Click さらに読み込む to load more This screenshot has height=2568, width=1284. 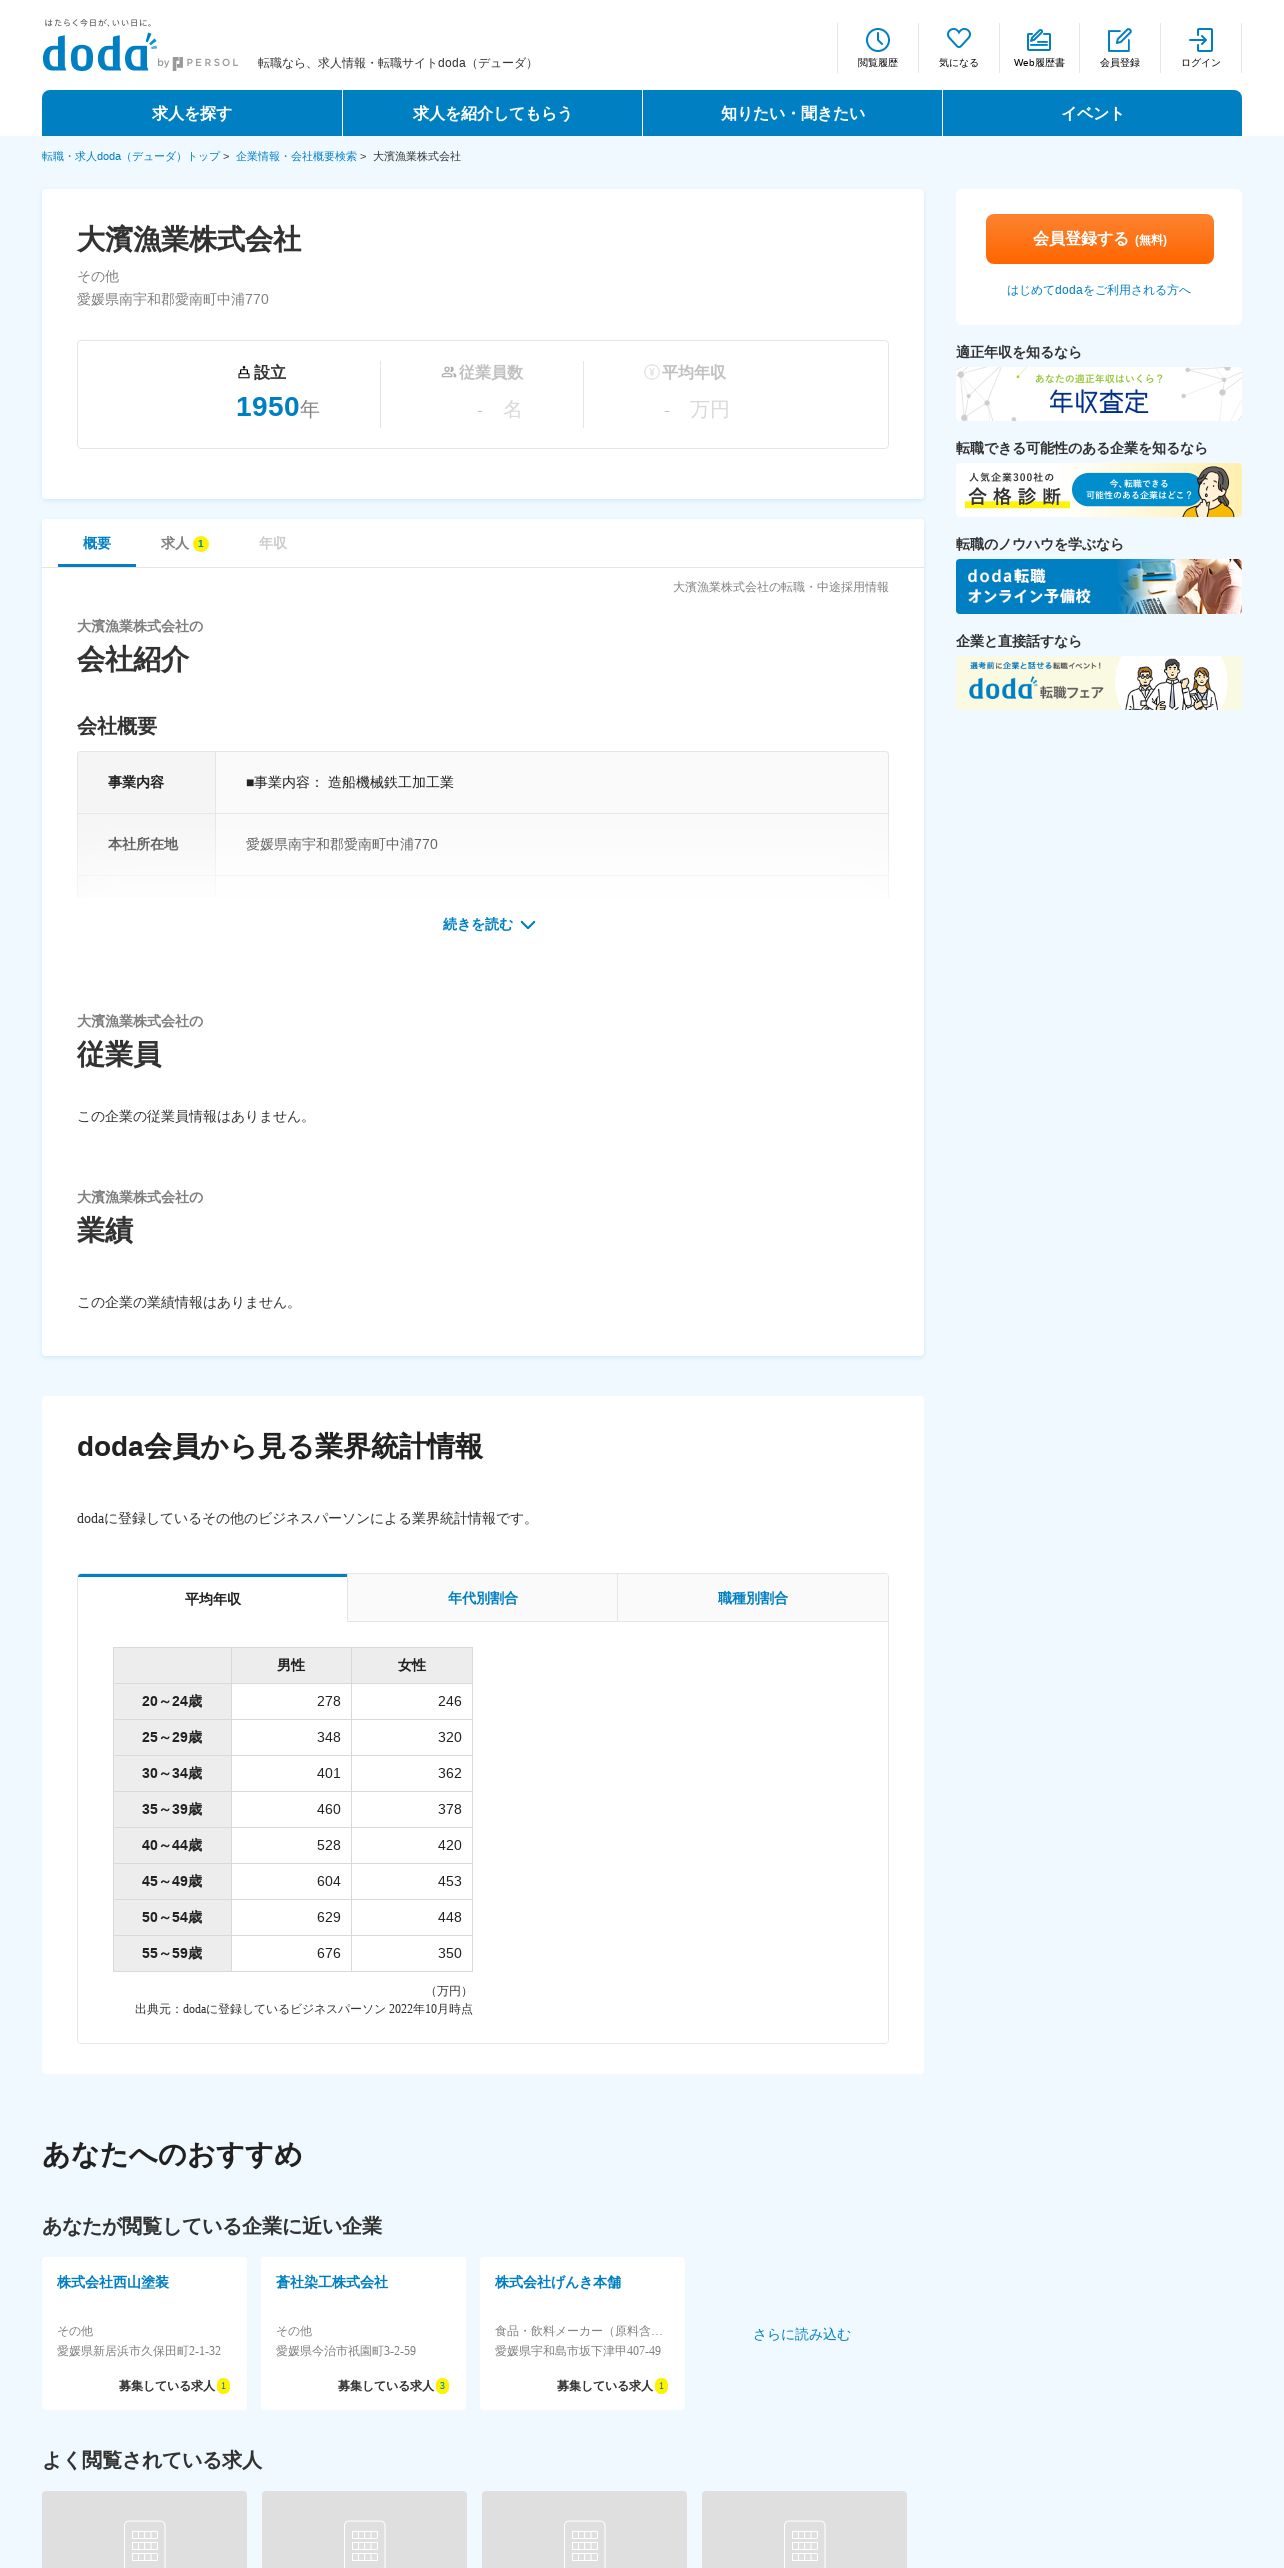(x=802, y=2334)
